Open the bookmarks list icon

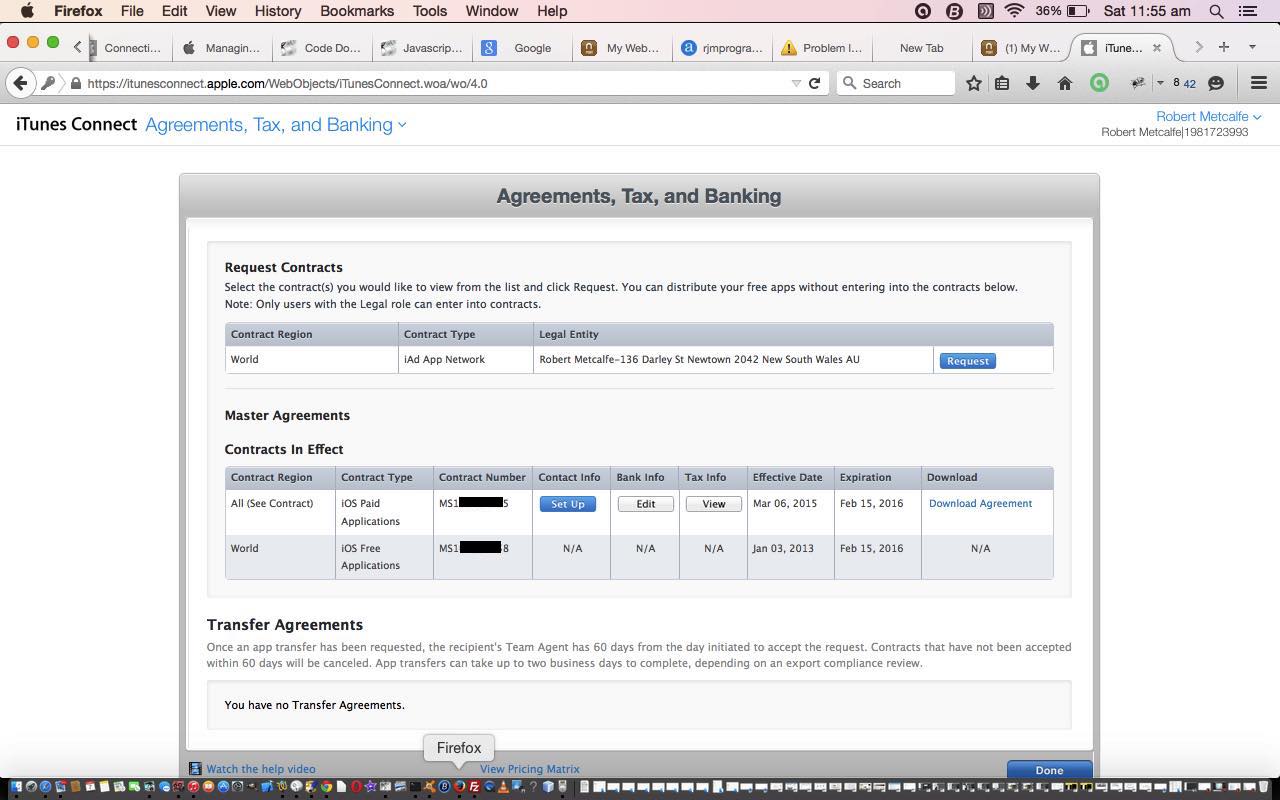coord(1002,83)
